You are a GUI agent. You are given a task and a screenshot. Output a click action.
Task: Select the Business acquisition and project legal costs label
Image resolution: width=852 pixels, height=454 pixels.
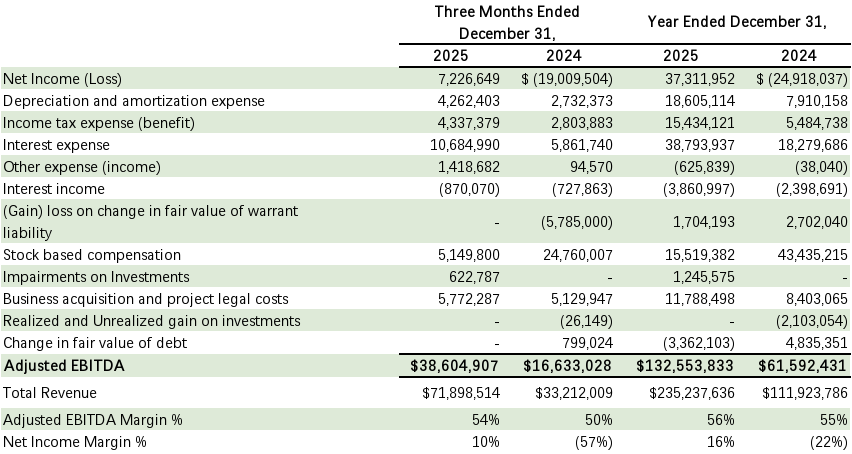(x=146, y=299)
